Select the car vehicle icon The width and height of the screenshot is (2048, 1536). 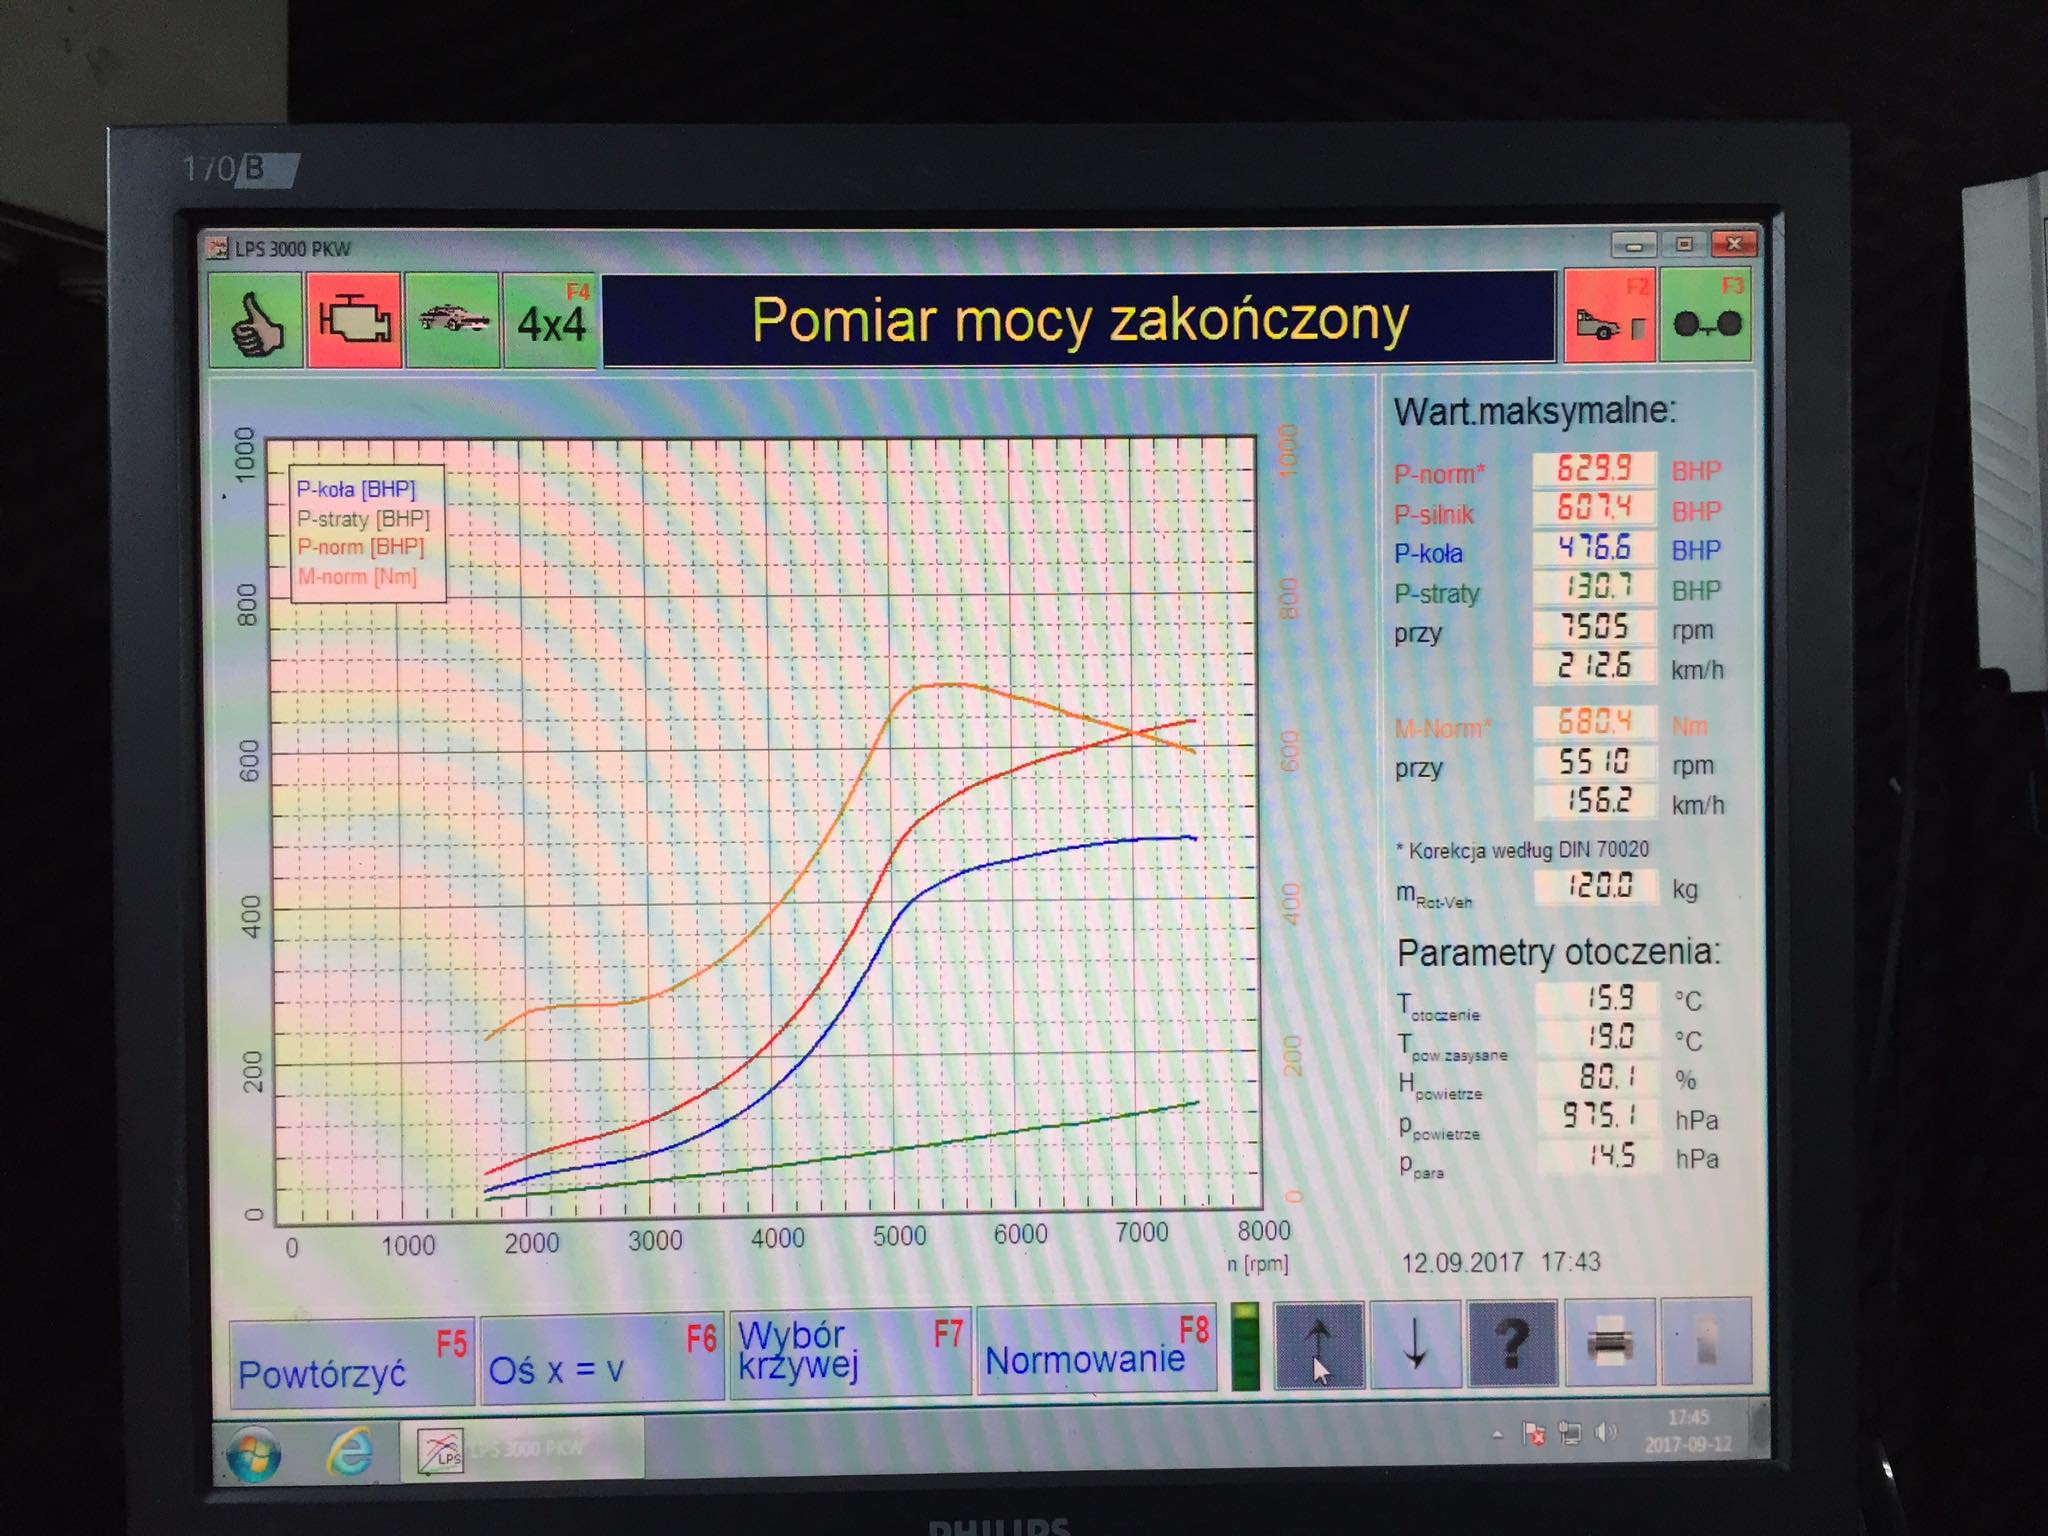(x=452, y=321)
